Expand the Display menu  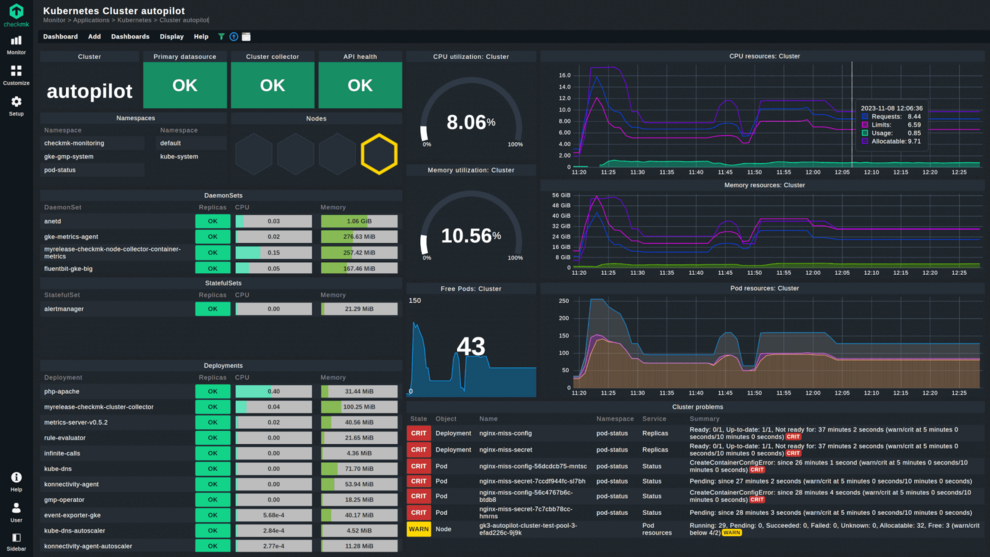pyautogui.click(x=172, y=37)
